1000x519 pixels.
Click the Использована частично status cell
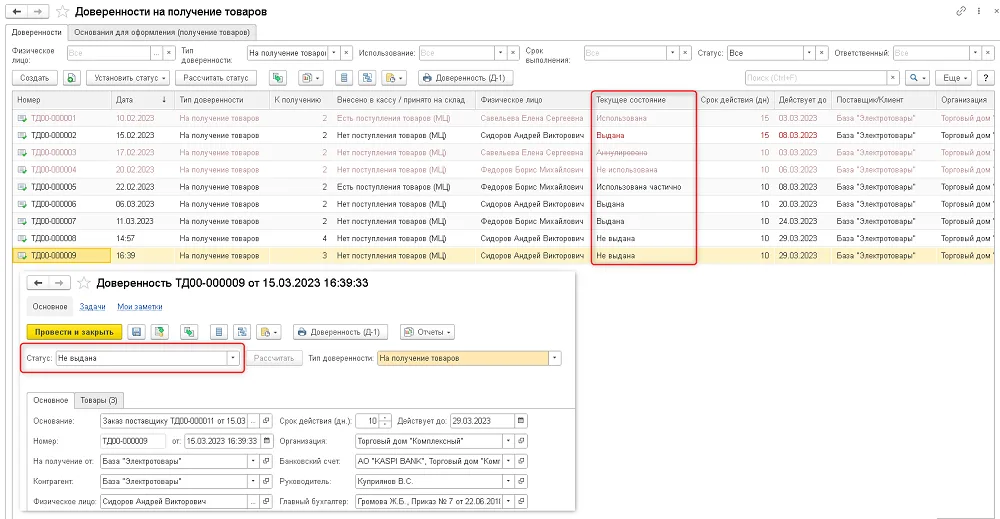(643, 187)
